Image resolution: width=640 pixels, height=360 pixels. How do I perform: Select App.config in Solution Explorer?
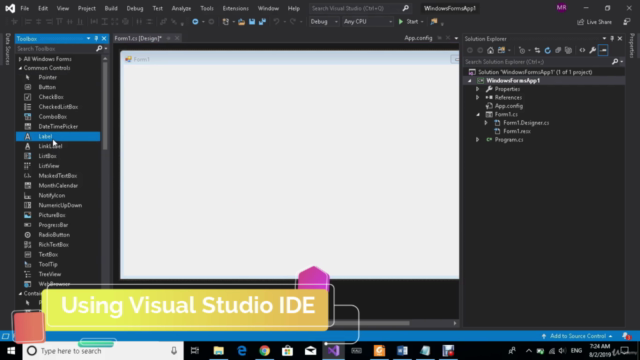point(509,106)
